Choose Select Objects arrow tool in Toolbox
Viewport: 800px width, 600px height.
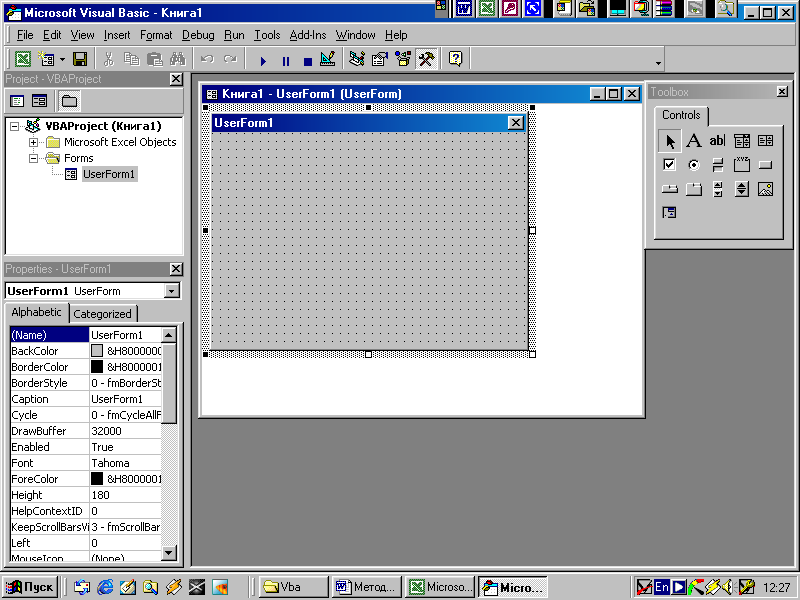(669, 141)
